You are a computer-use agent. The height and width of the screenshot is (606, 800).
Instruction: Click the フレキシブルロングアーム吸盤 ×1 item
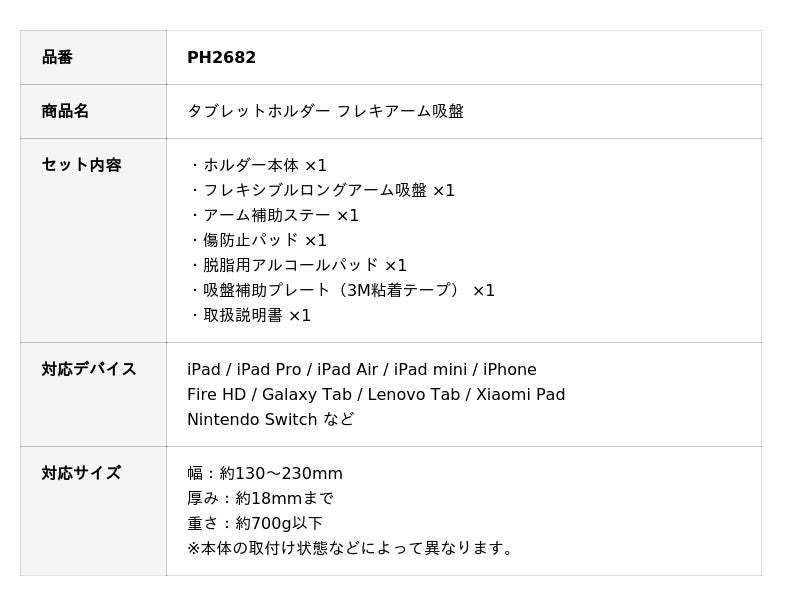tap(323, 191)
